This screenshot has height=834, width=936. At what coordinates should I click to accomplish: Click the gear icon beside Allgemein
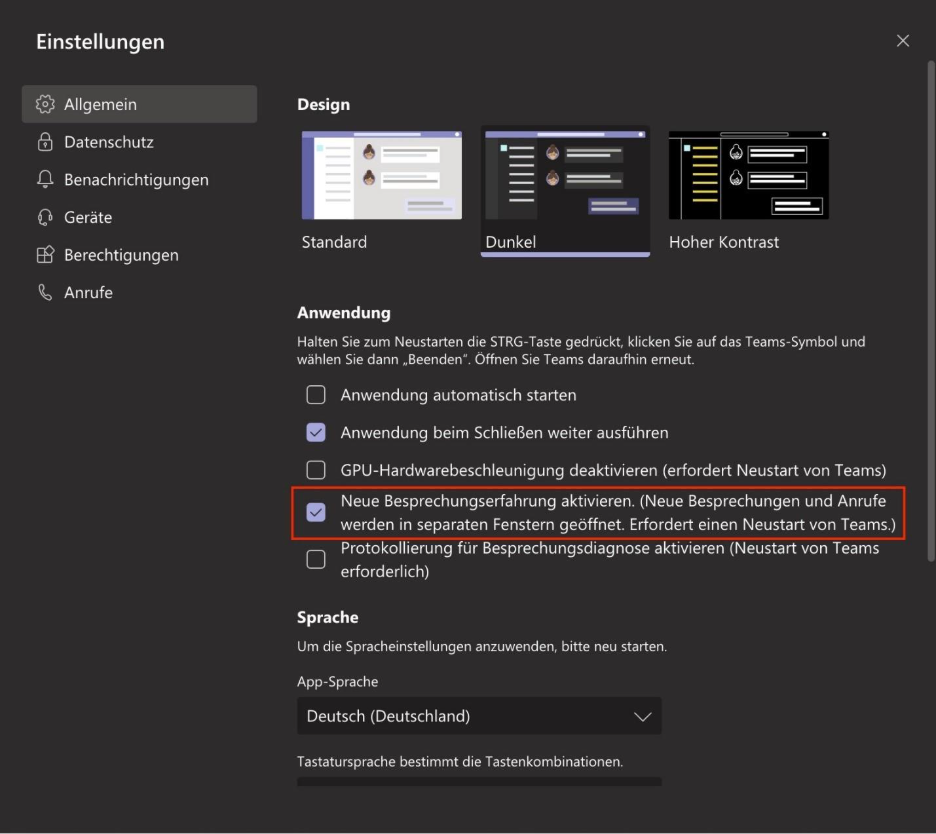pyautogui.click(x=45, y=104)
